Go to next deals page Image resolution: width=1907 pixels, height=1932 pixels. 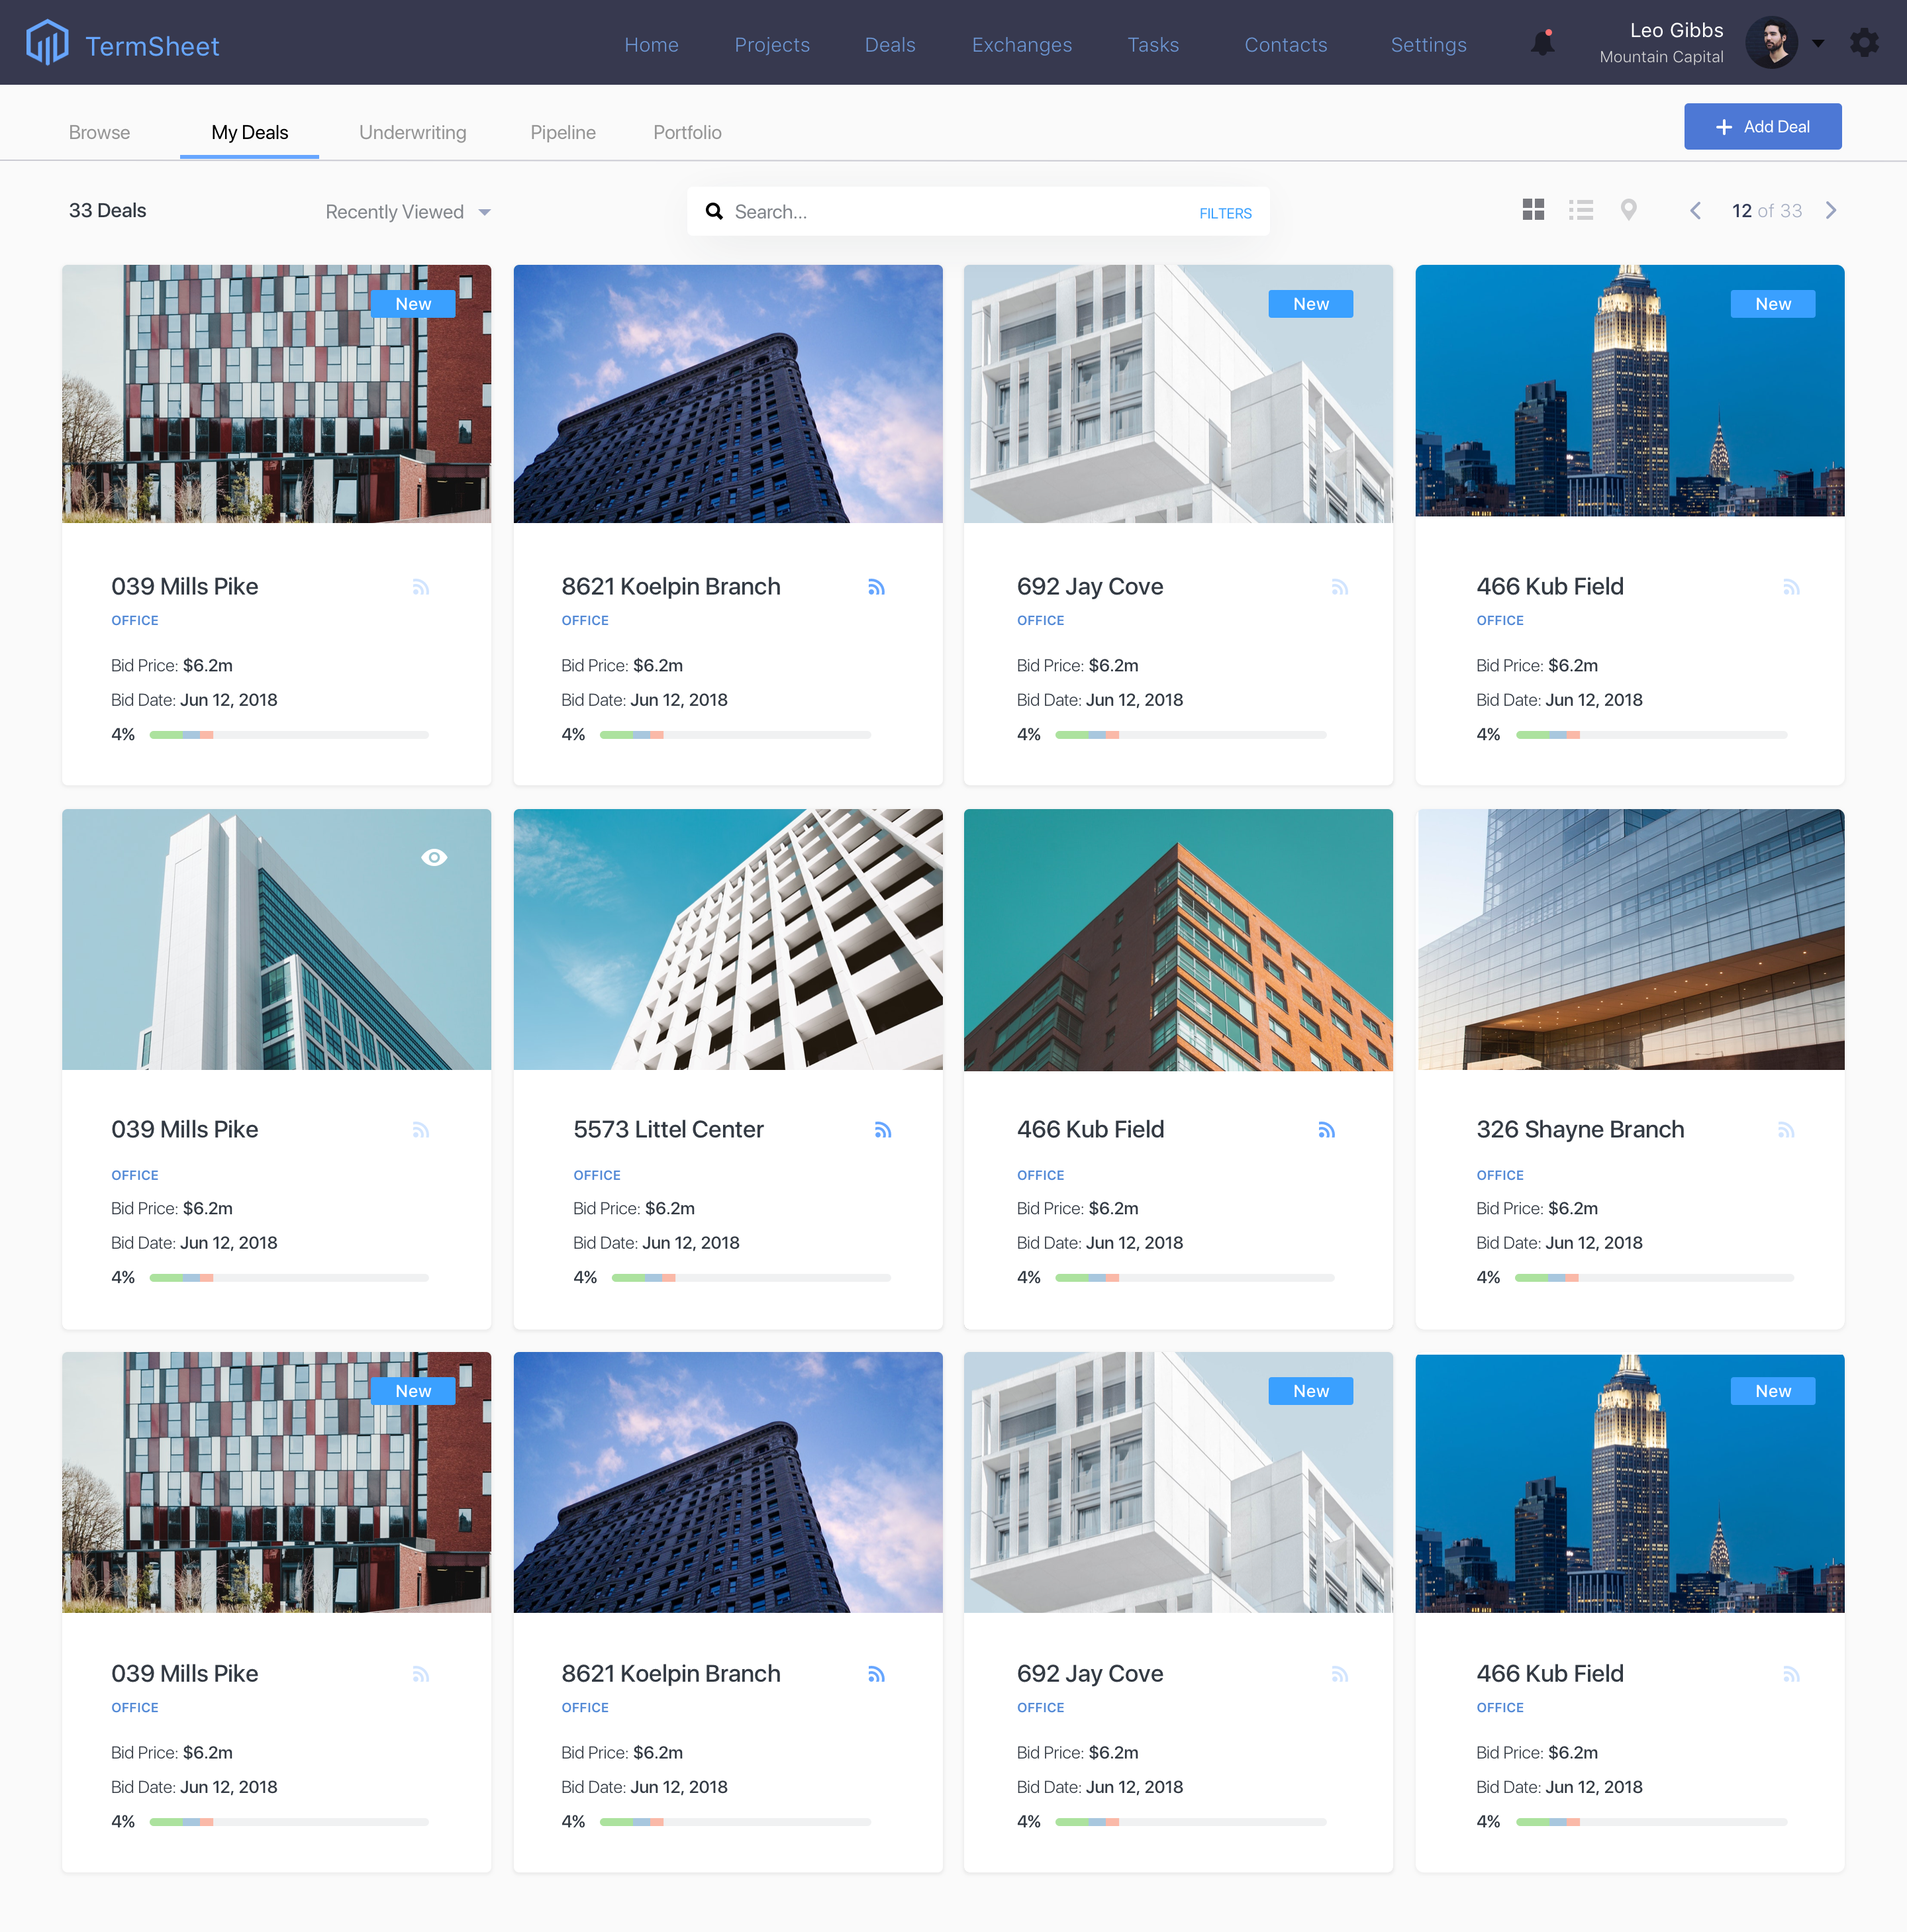pos(1831,210)
